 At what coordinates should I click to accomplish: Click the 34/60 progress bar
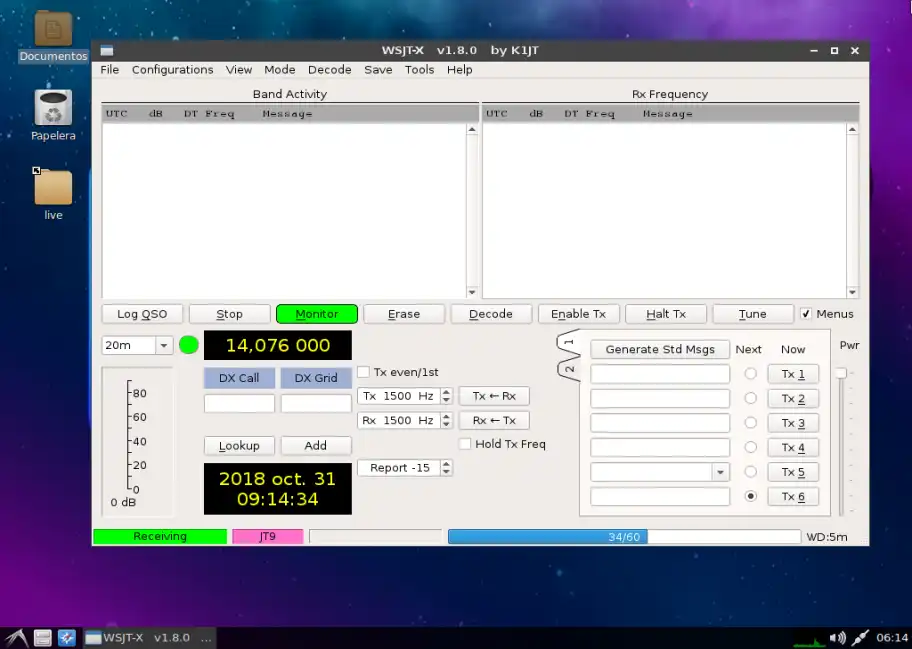(x=624, y=536)
